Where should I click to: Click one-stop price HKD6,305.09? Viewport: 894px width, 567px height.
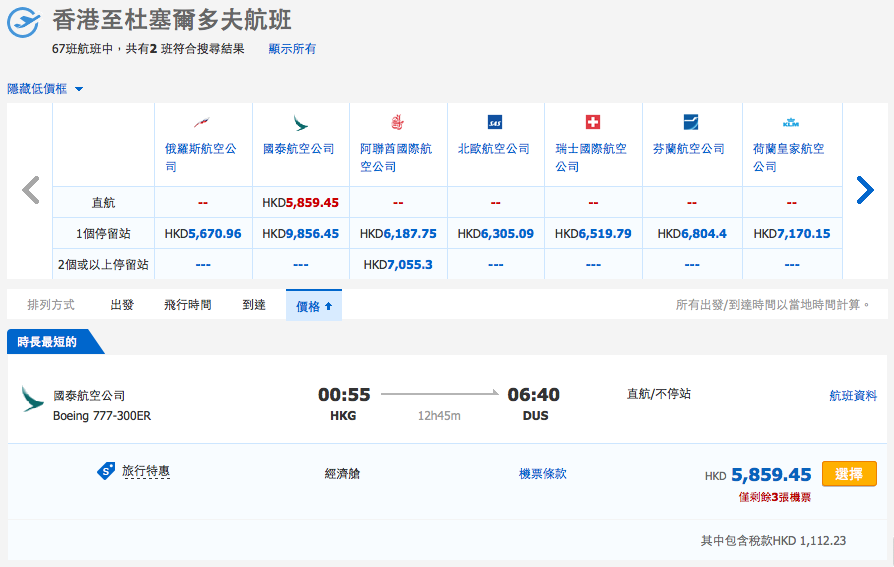point(495,233)
